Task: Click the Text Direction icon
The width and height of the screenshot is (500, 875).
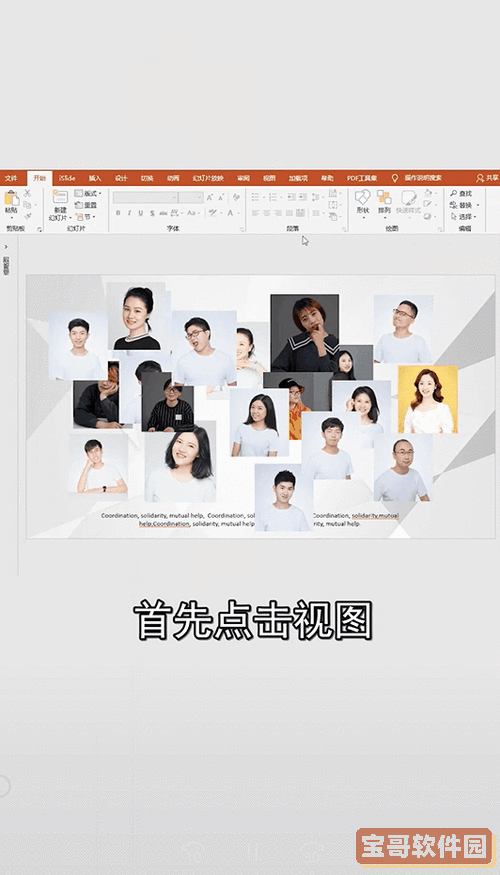Action: [334, 193]
